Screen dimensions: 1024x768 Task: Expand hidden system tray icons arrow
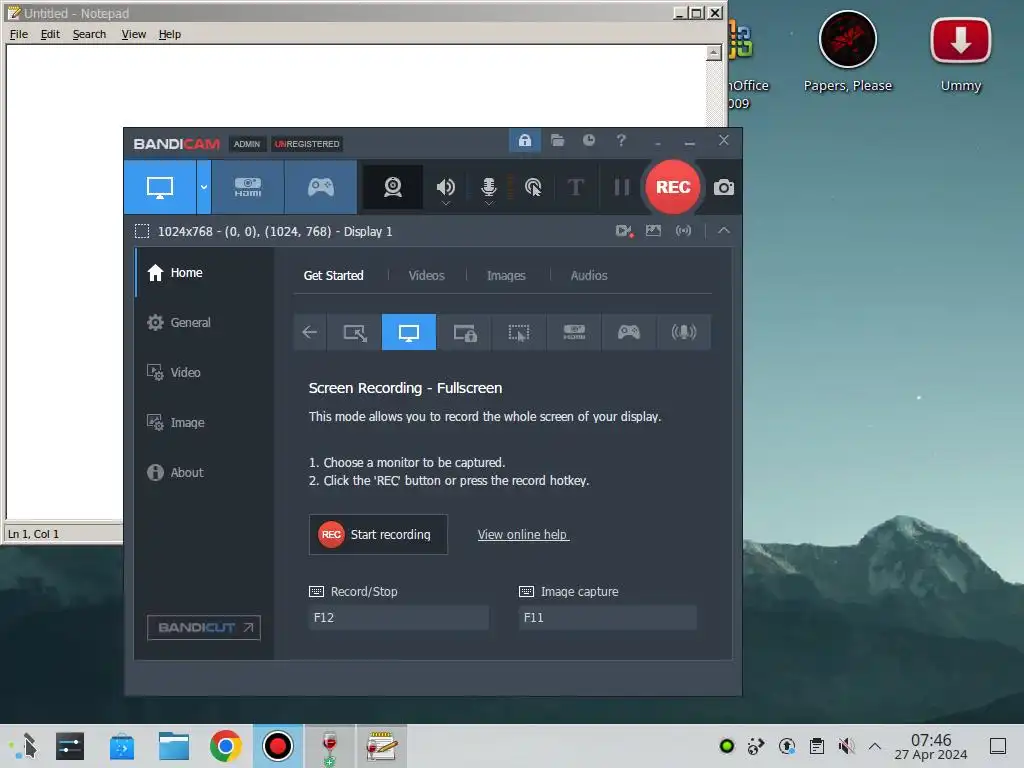(875, 746)
